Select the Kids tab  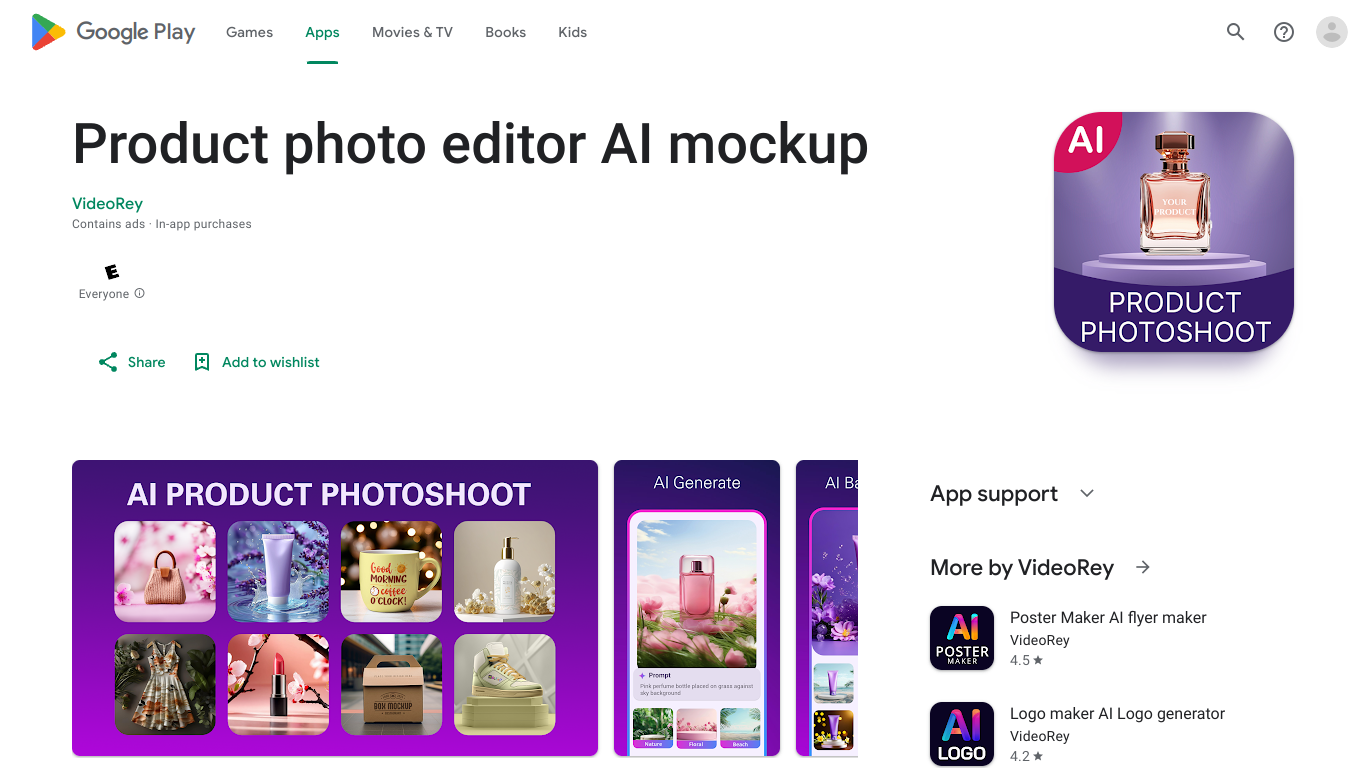click(572, 32)
